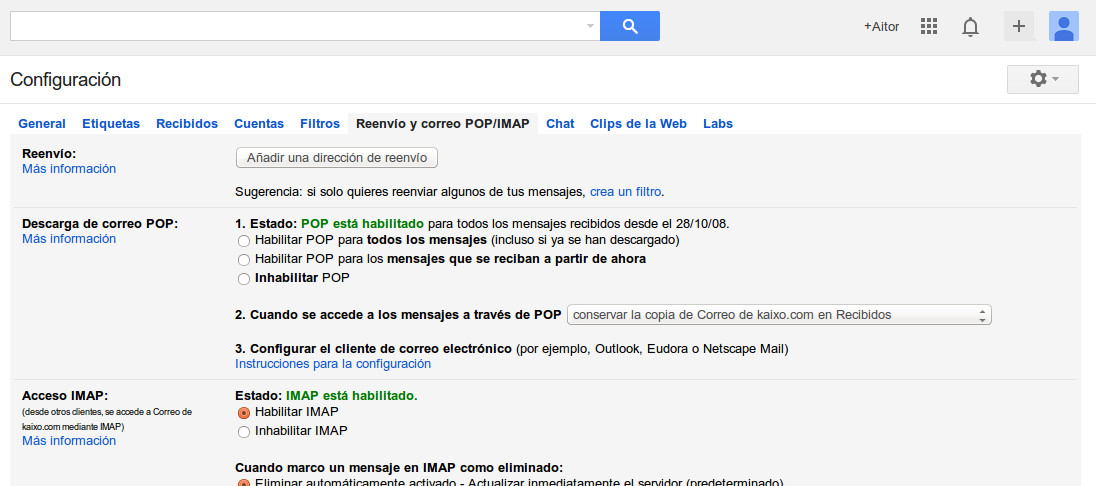
Task: Open the account profile avatar
Action: point(1063,26)
